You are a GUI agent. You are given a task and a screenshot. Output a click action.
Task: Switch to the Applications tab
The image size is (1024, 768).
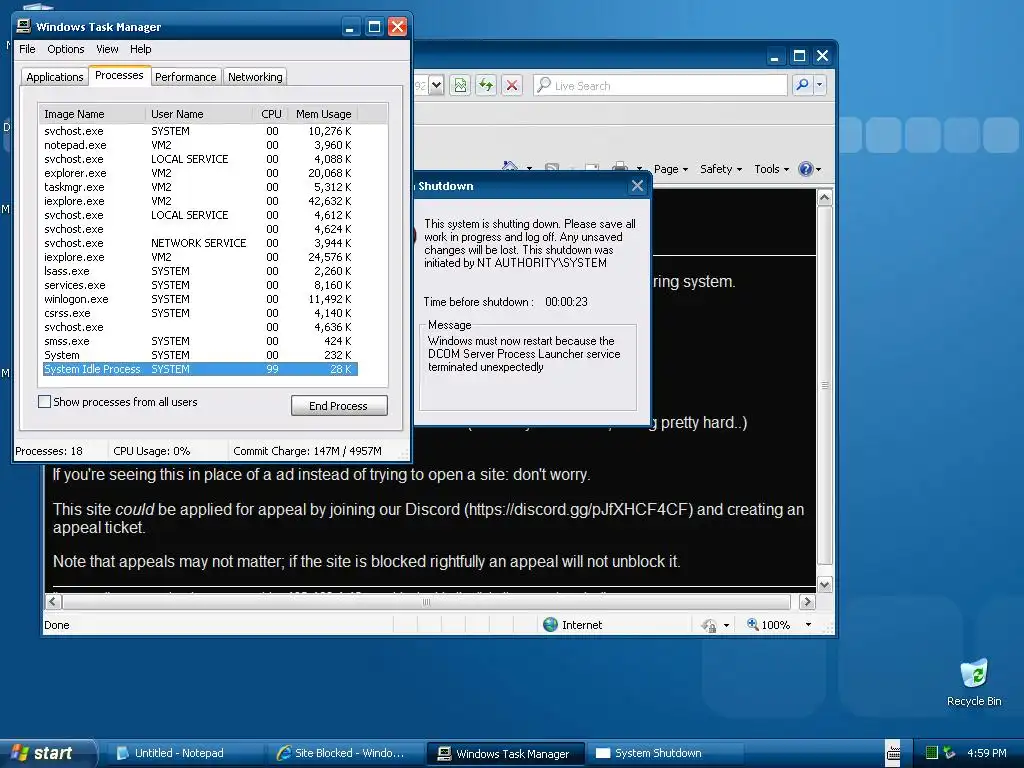(55, 77)
